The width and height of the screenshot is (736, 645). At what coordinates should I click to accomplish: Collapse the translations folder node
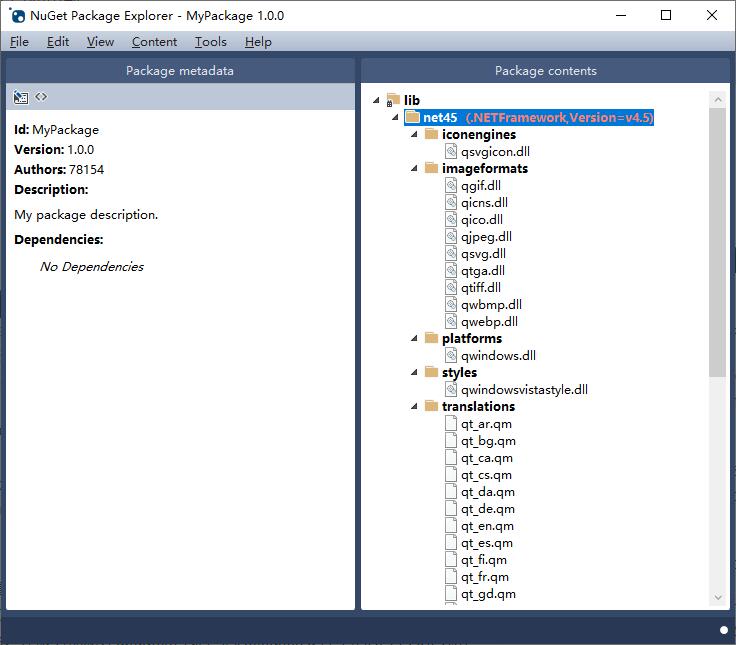point(414,406)
